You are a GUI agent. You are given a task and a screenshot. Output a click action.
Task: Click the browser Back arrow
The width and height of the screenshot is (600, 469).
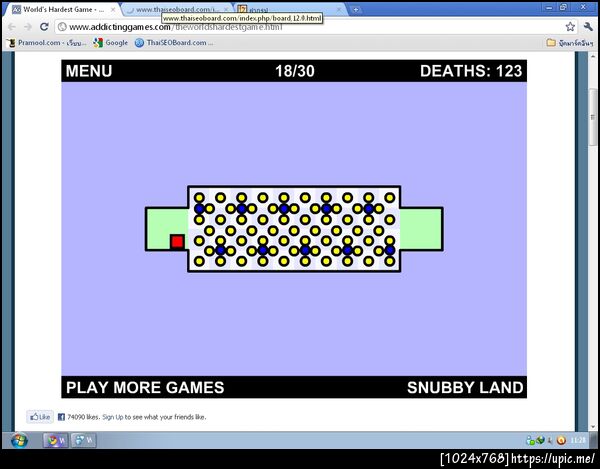tap(12, 27)
